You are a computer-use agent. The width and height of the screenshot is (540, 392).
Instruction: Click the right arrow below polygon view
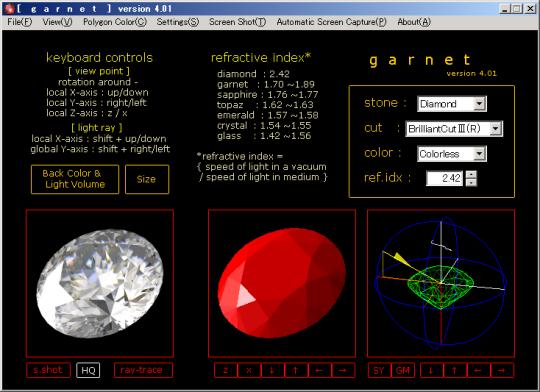[x=343, y=370]
